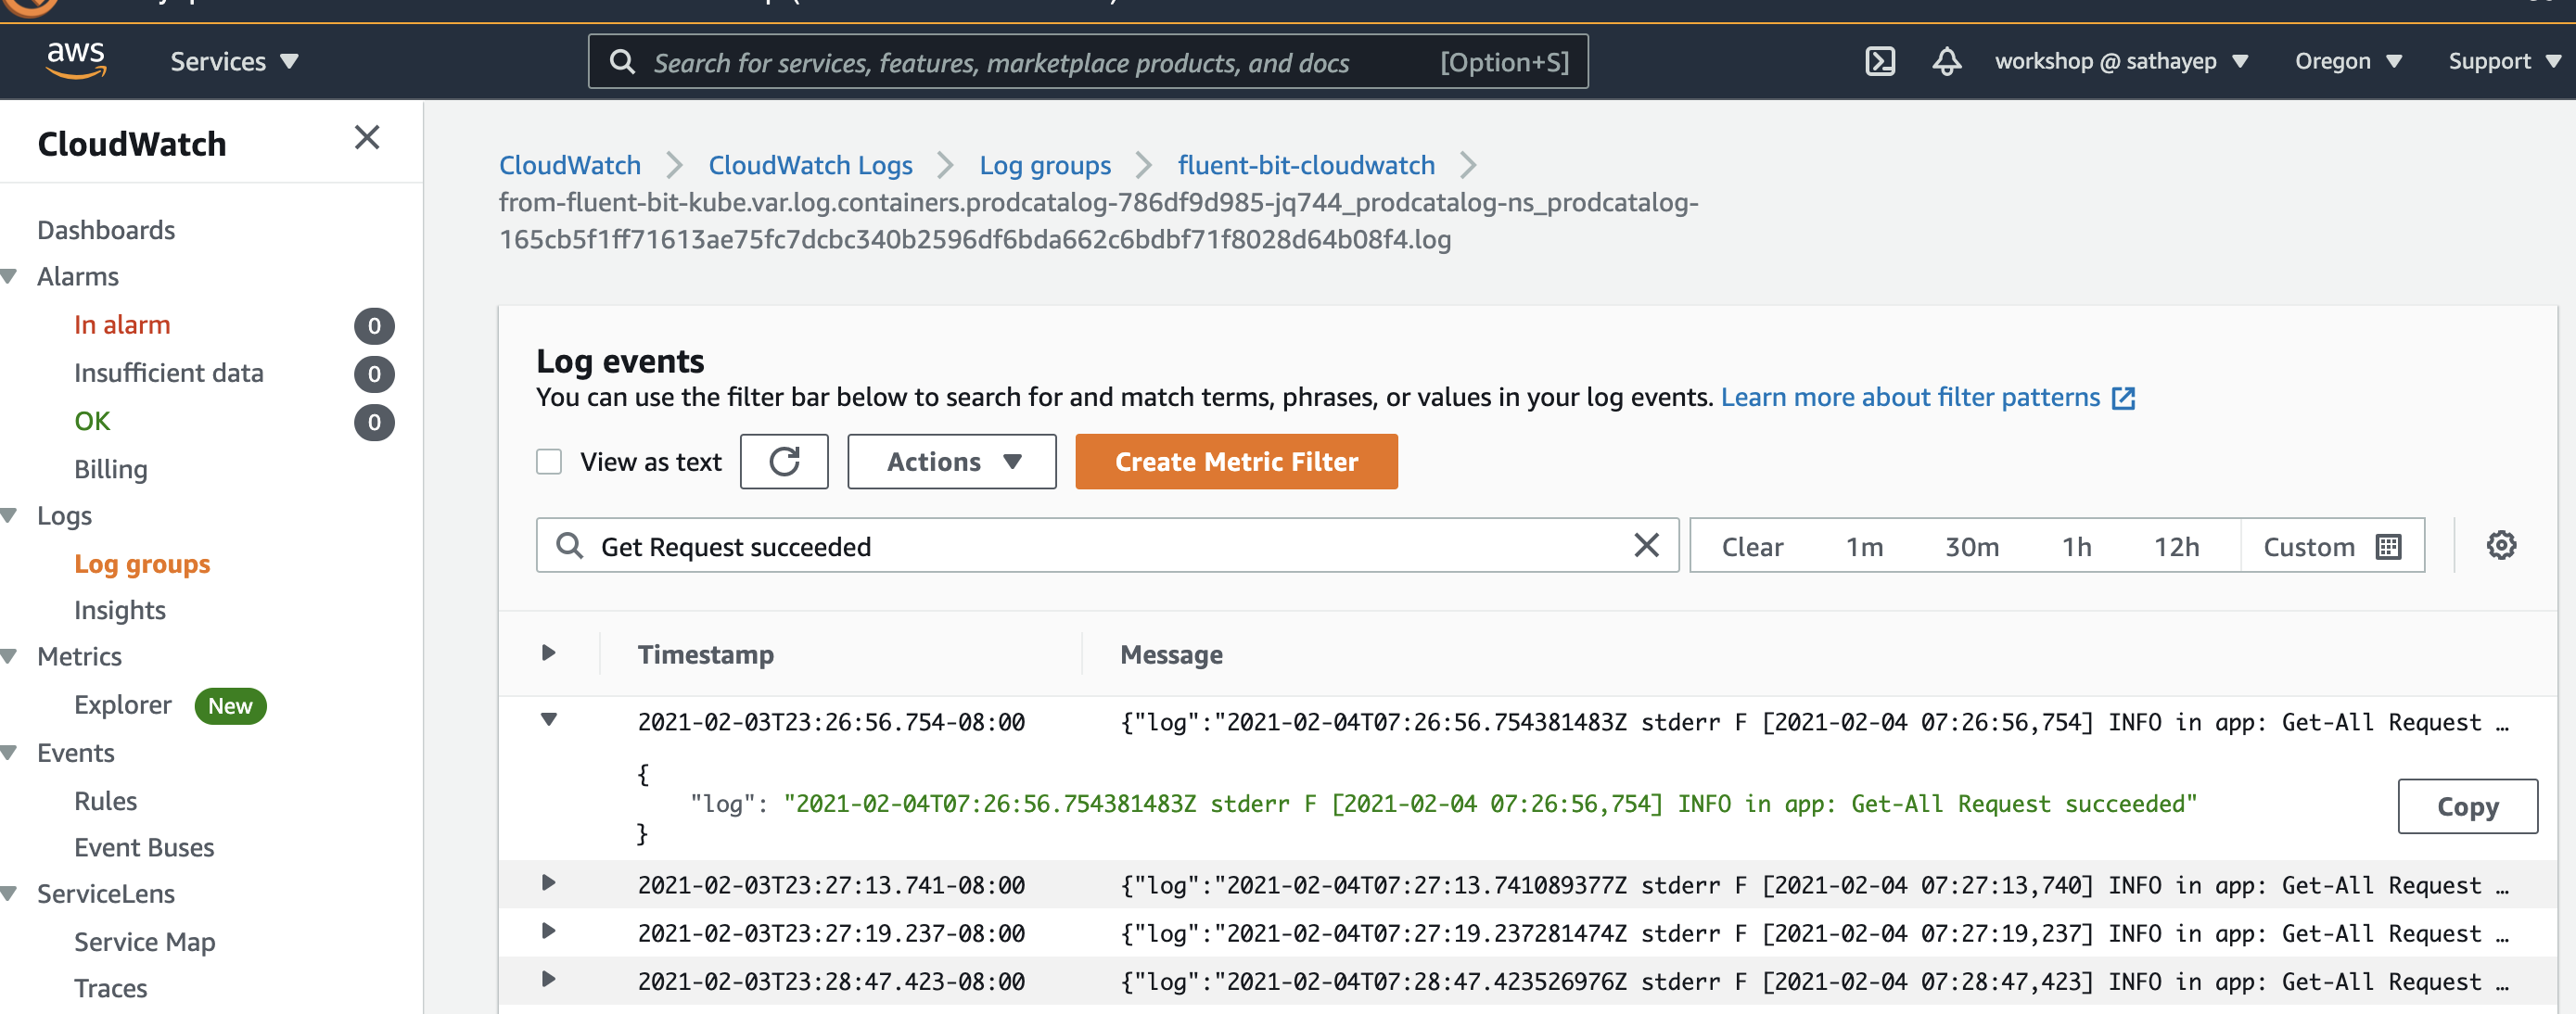The width and height of the screenshot is (2576, 1014).
Task: Select the 12h time range
Action: click(x=2176, y=547)
